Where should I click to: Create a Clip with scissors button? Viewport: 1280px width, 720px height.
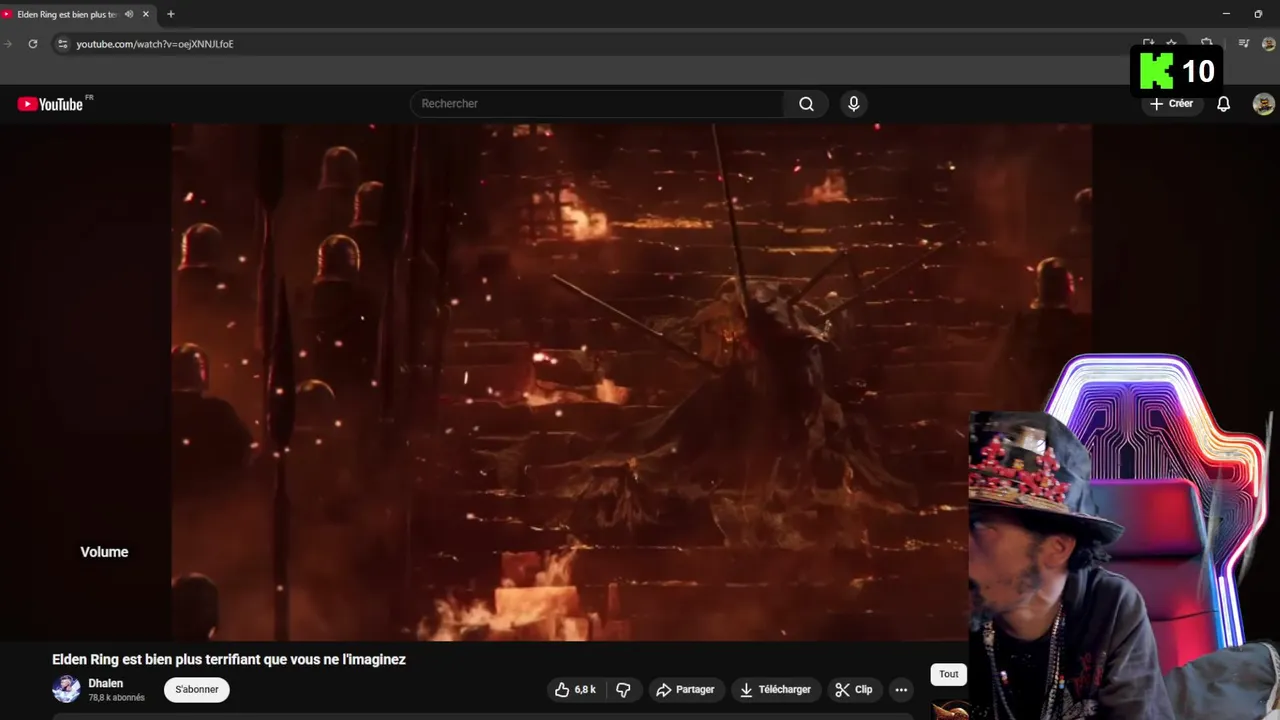coord(854,690)
